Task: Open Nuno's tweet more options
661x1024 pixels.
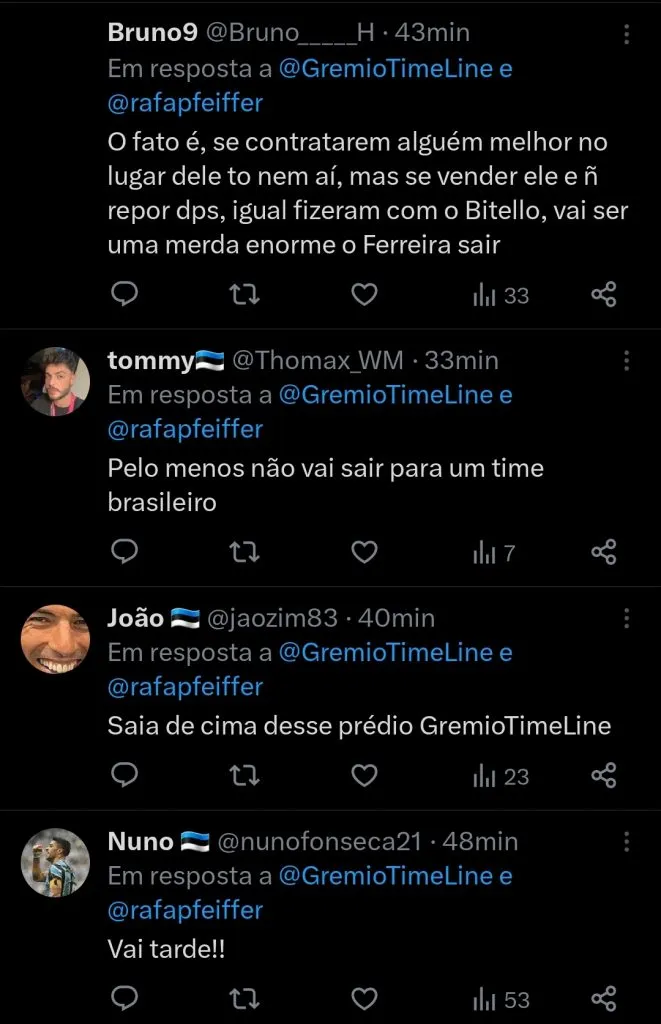Action: click(626, 841)
